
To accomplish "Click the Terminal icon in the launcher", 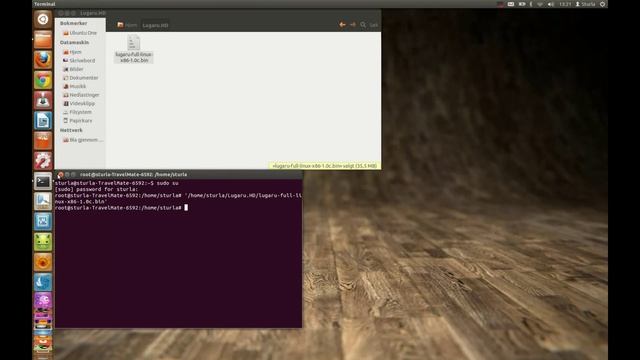I will point(43,181).
